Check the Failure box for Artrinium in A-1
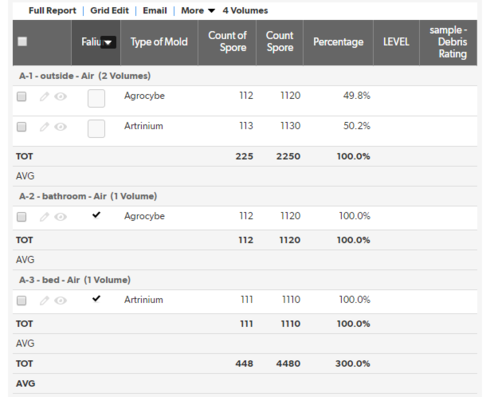This screenshot has height=397, width=490. click(96, 129)
